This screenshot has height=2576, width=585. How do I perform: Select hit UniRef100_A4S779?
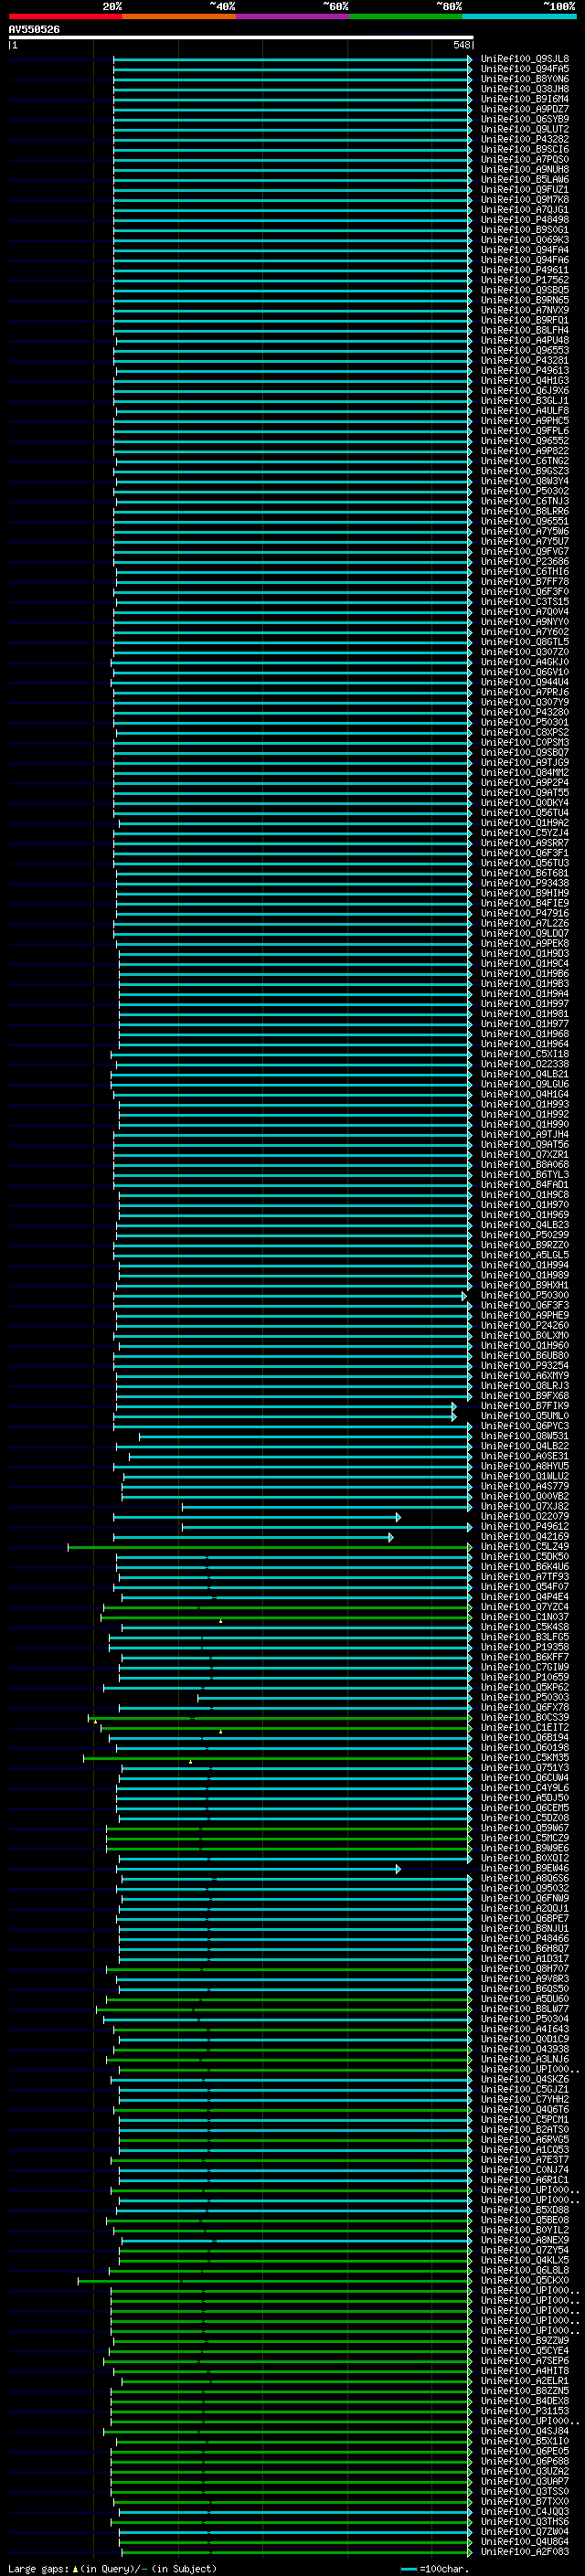coord(525,1486)
